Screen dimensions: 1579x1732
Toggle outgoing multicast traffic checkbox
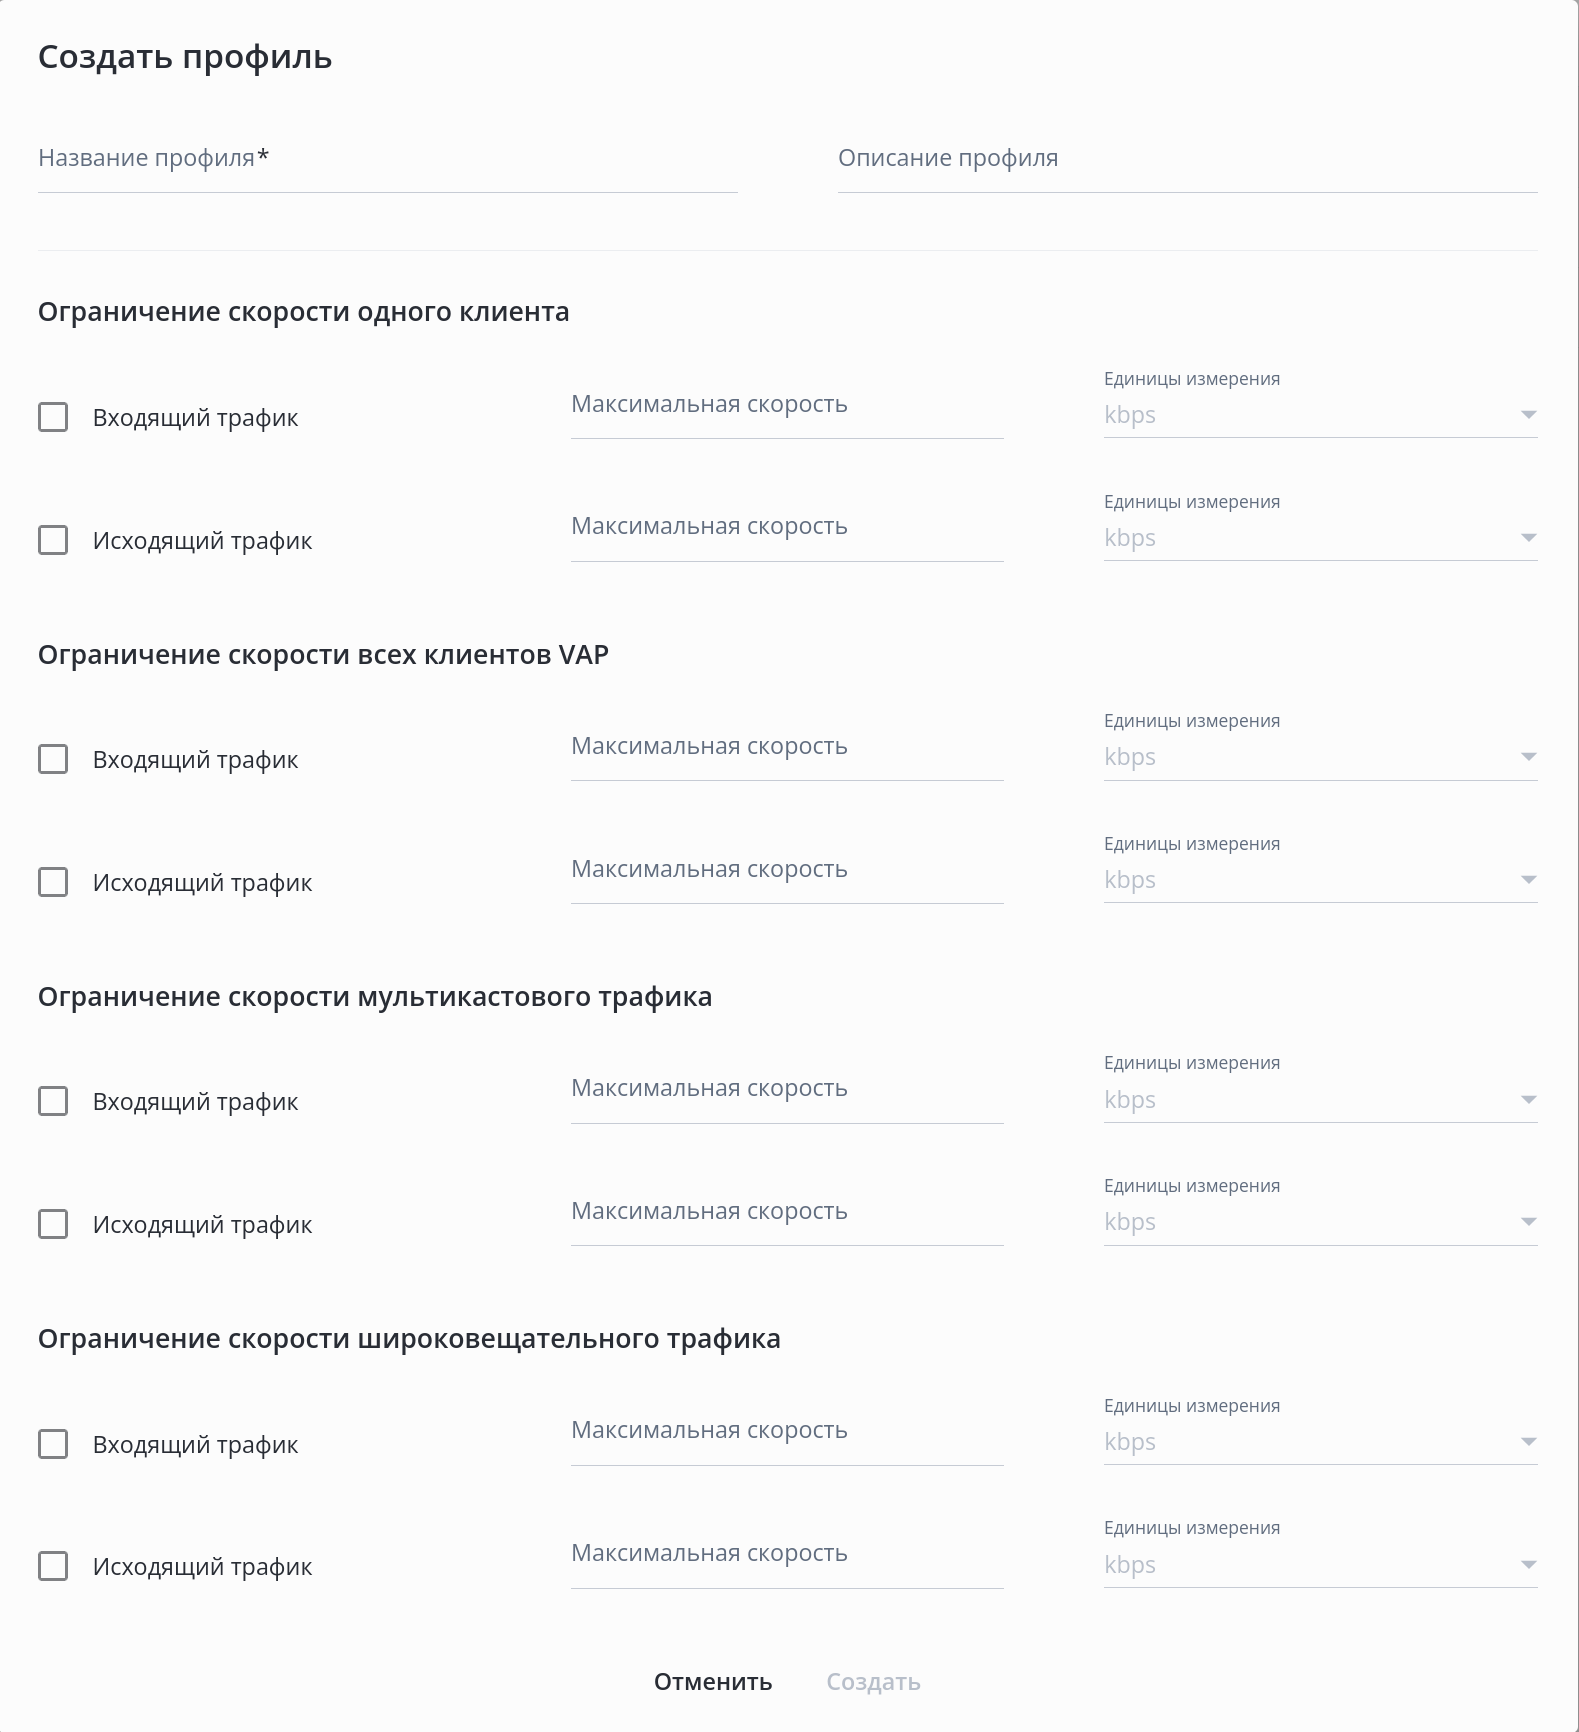[53, 1224]
